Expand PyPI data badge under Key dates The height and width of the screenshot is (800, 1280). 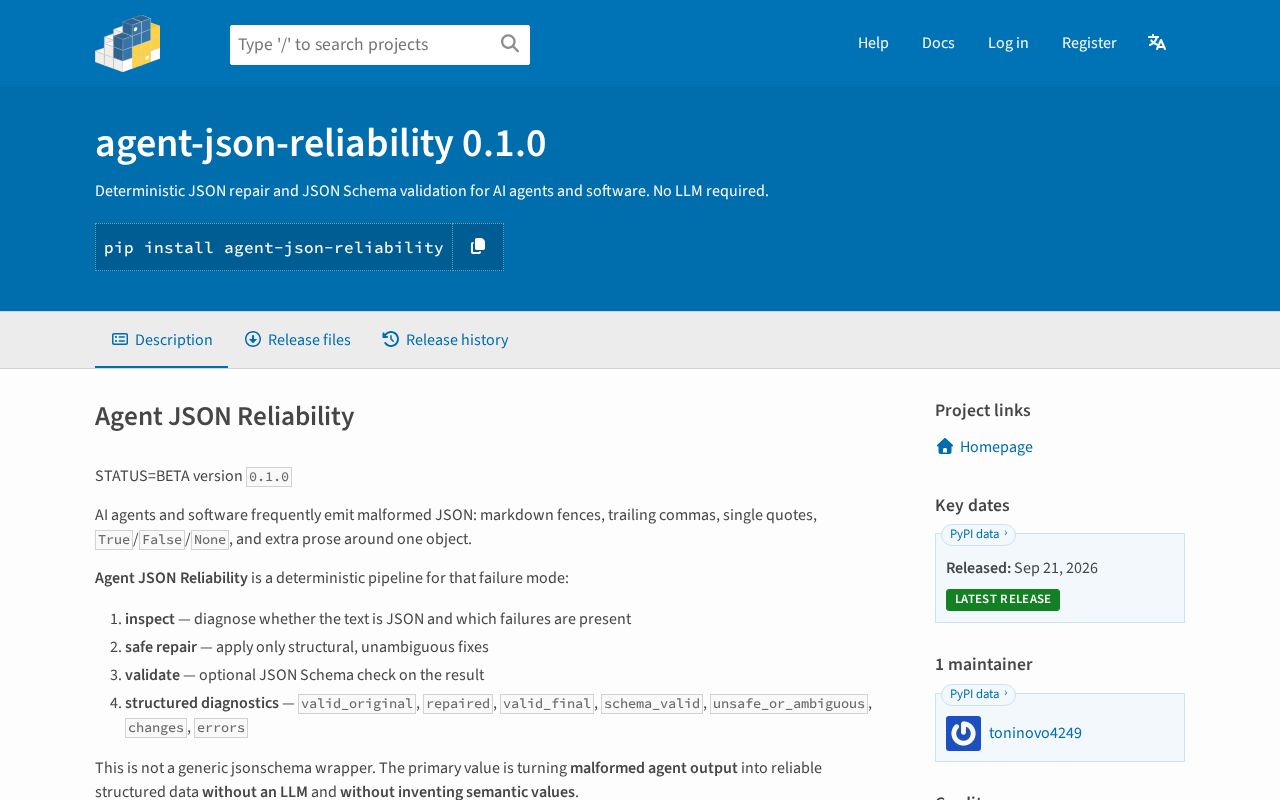[978, 534]
